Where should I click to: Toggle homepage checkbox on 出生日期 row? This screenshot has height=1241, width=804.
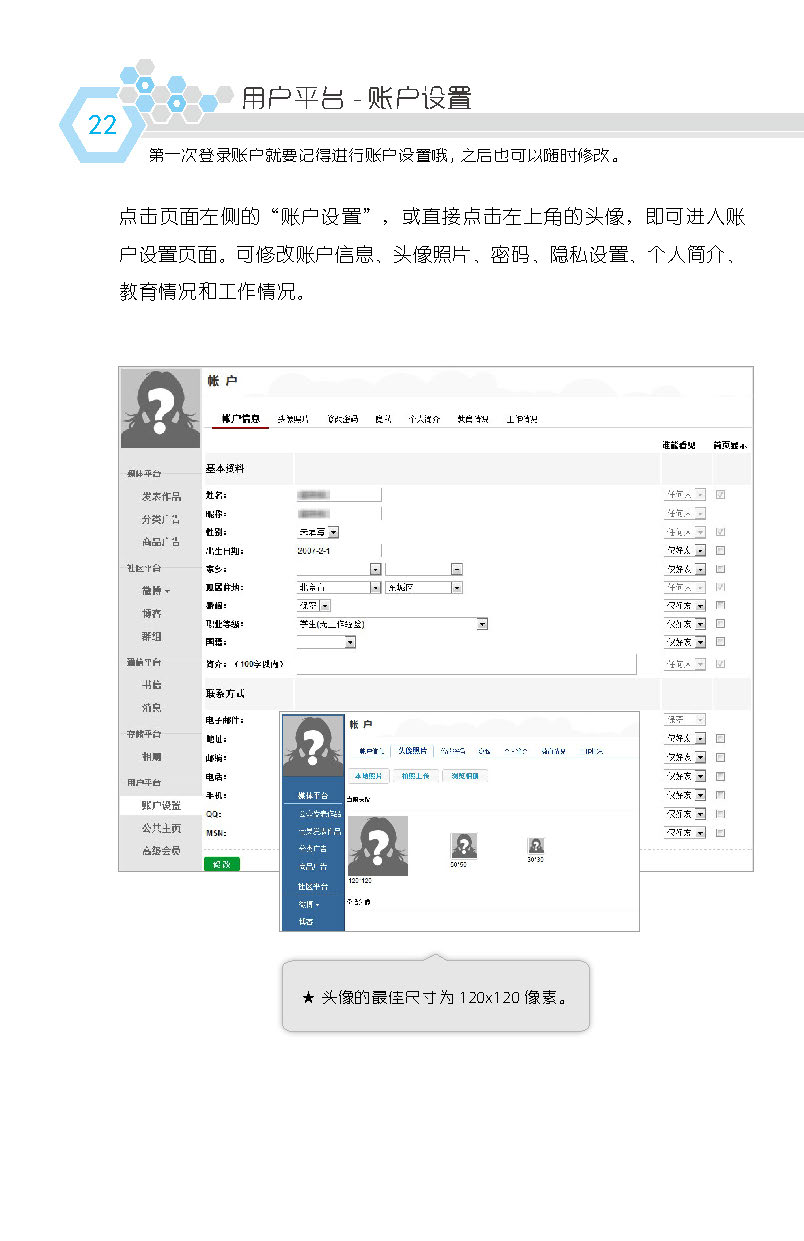point(721,550)
